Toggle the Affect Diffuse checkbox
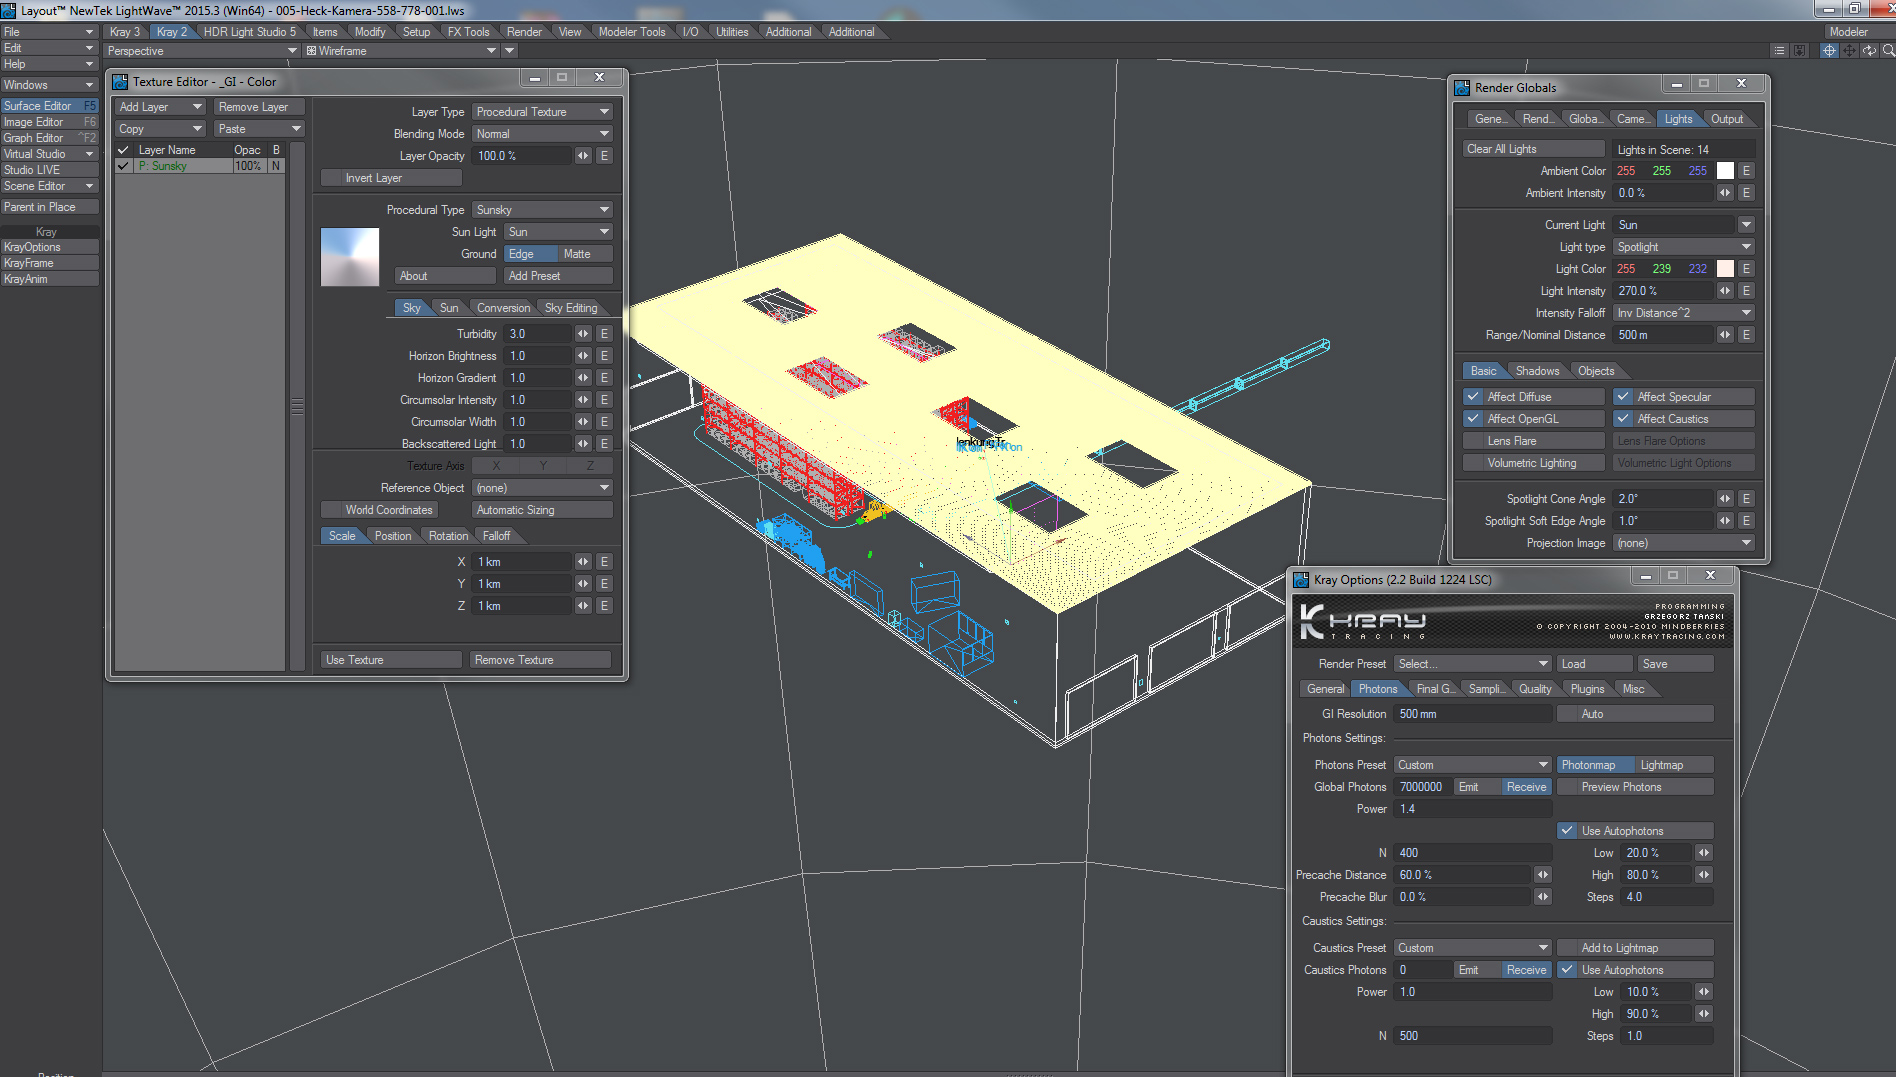 pyautogui.click(x=1474, y=397)
